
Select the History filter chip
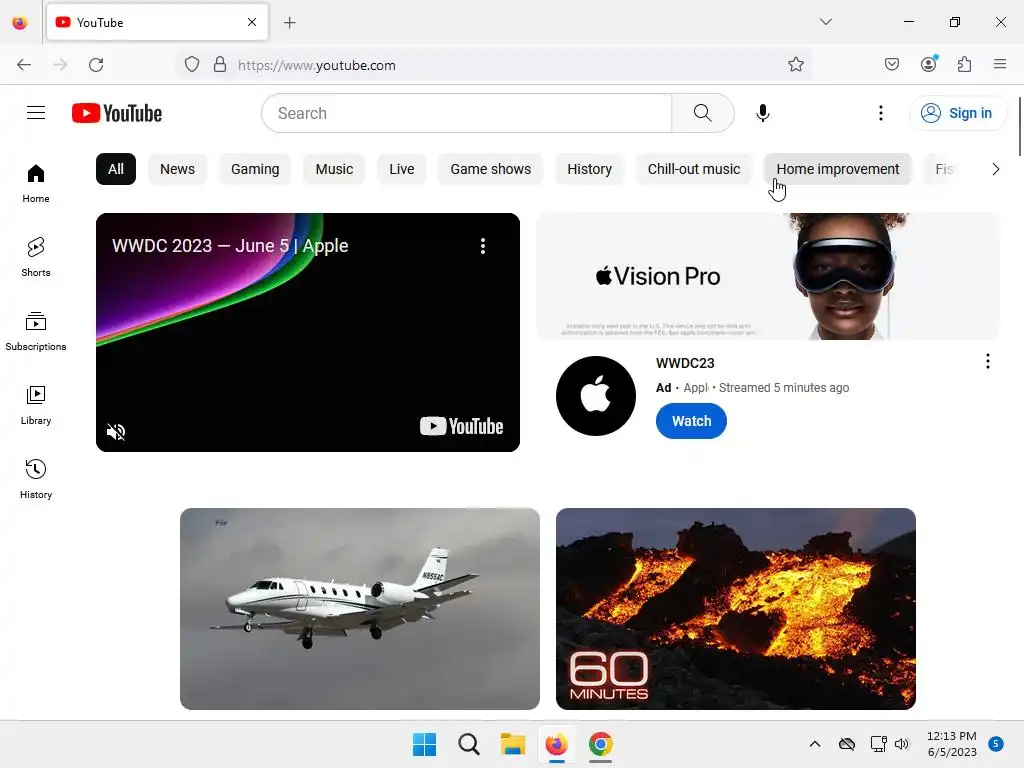pyautogui.click(x=589, y=169)
